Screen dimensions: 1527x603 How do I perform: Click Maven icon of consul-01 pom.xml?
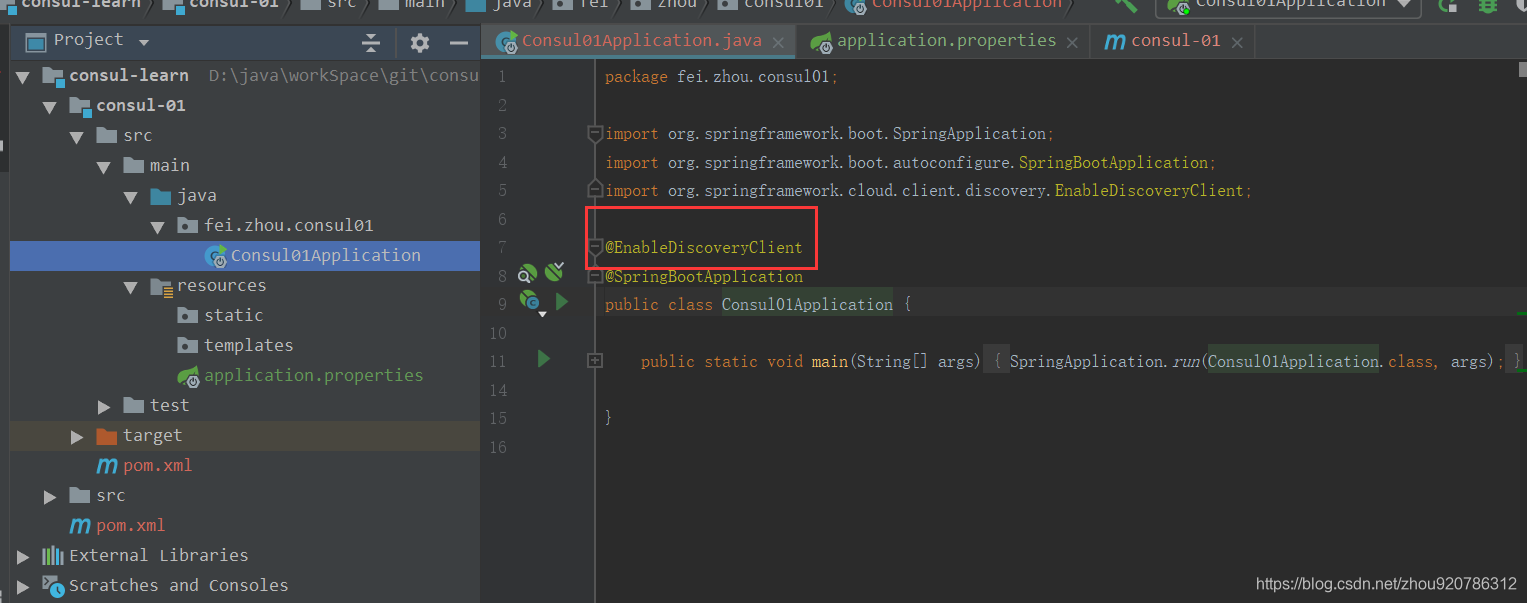click(x=106, y=466)
